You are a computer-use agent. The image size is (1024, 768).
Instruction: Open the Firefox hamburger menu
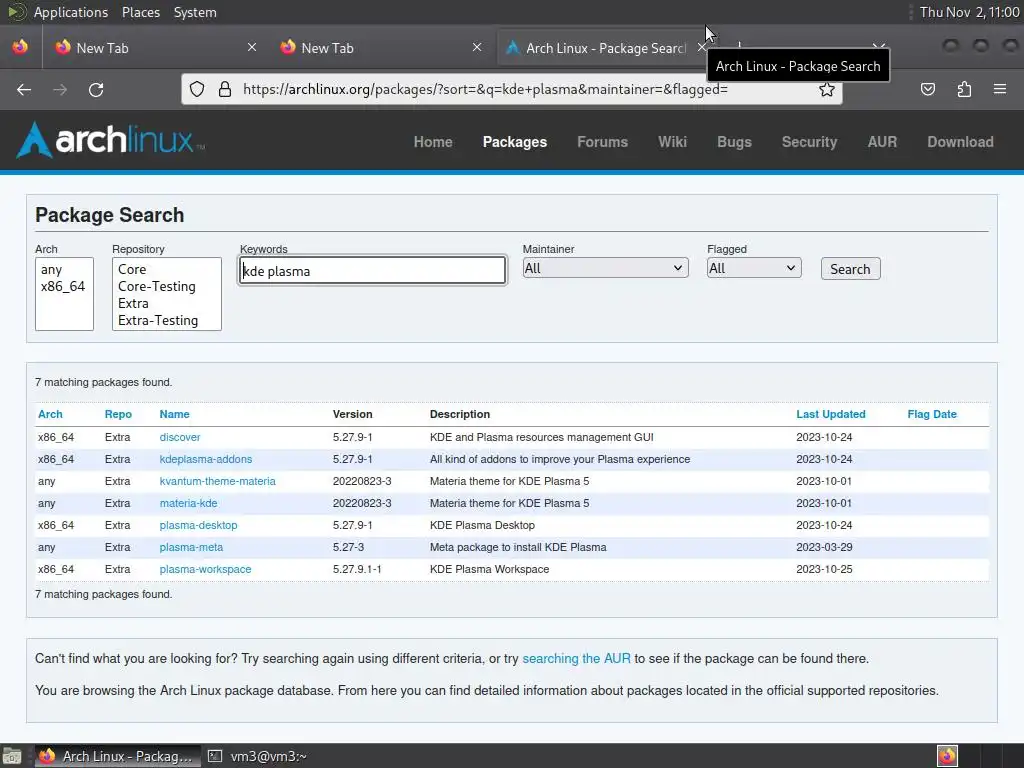click(1000, 89)
